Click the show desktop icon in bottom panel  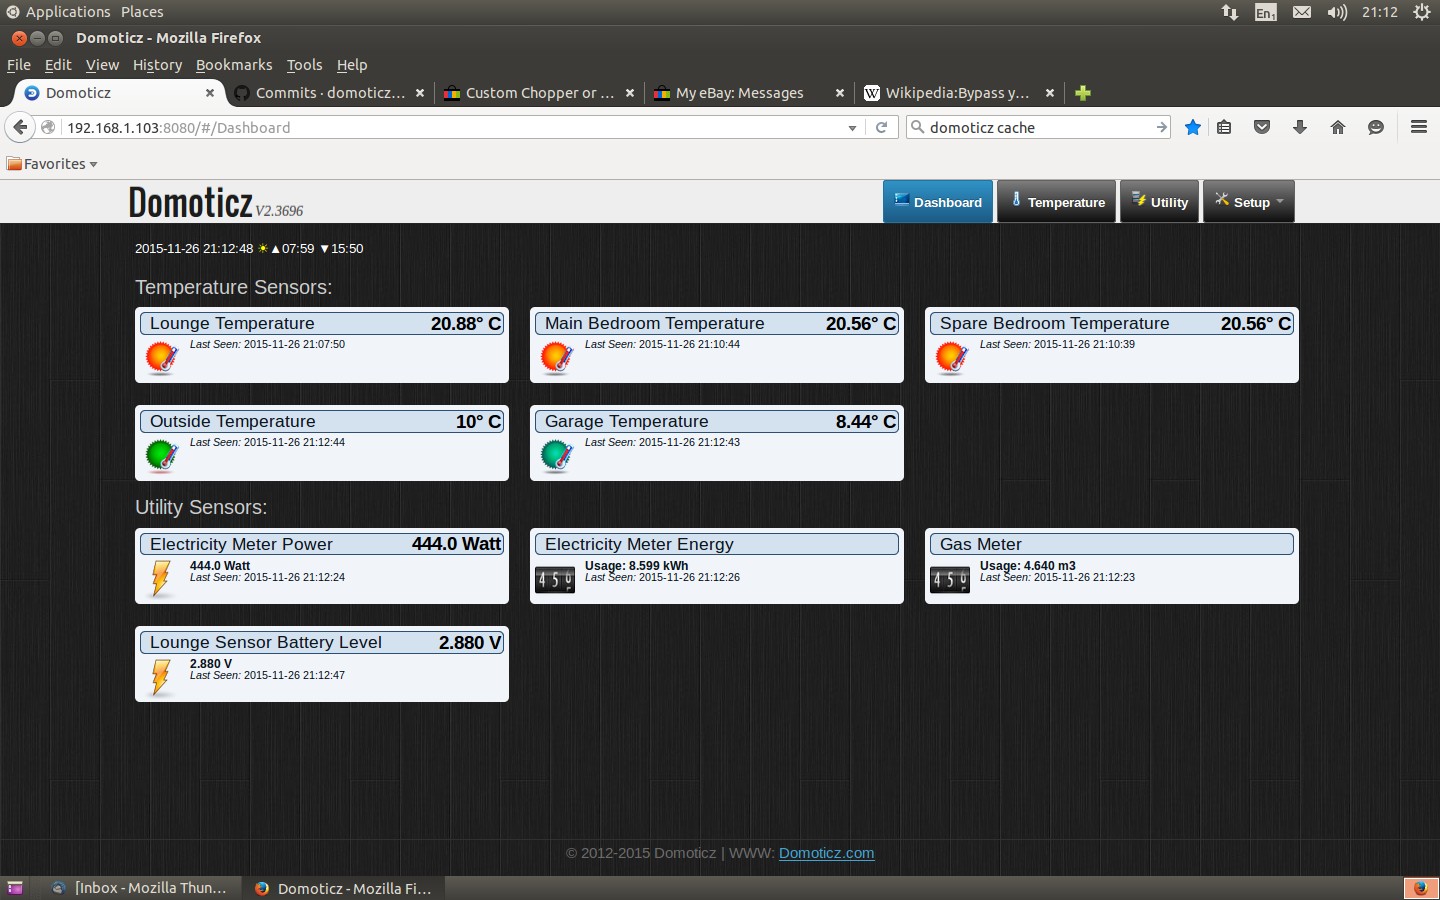click(x=14, y=888)
